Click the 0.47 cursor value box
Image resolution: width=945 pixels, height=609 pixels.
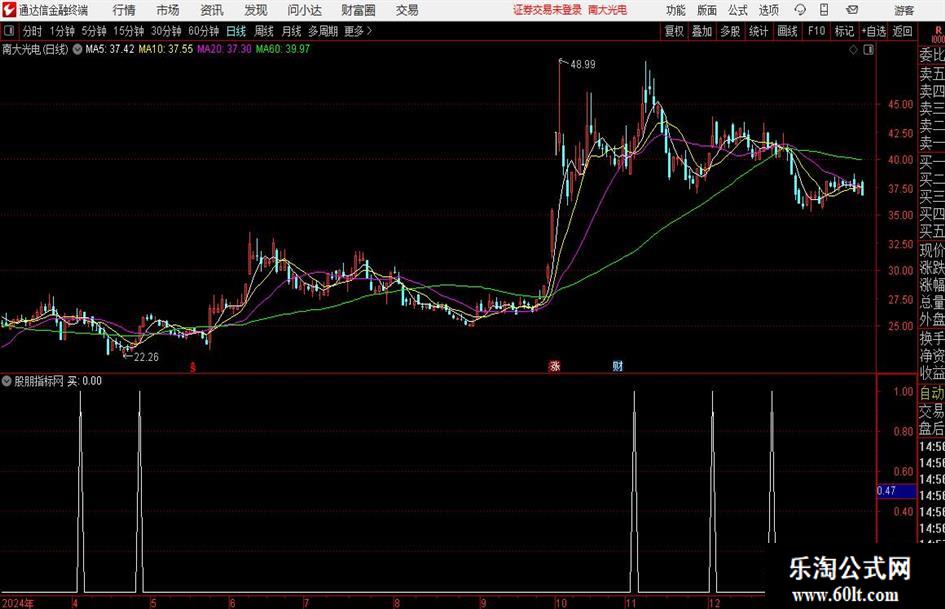(896, 491)
